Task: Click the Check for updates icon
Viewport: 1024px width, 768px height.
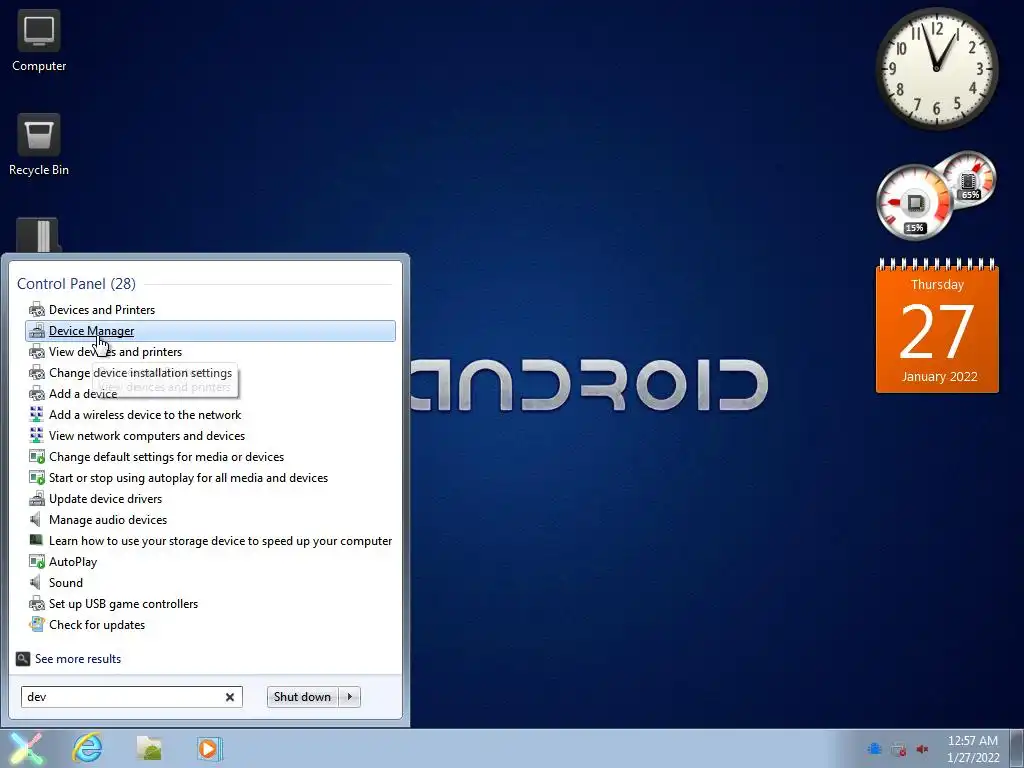Action: point(37,625)
